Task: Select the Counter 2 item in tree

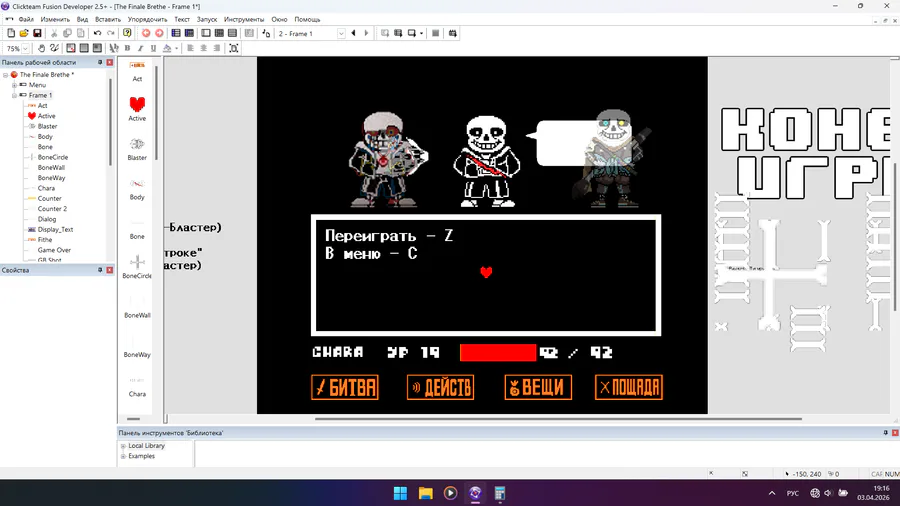Action: 52,209
